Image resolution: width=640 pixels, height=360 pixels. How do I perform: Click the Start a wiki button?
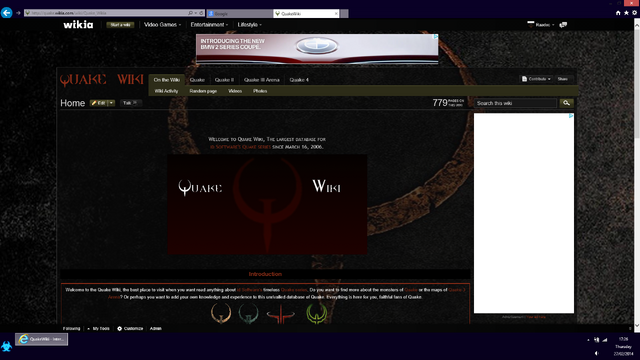click(x=120, y=25)
